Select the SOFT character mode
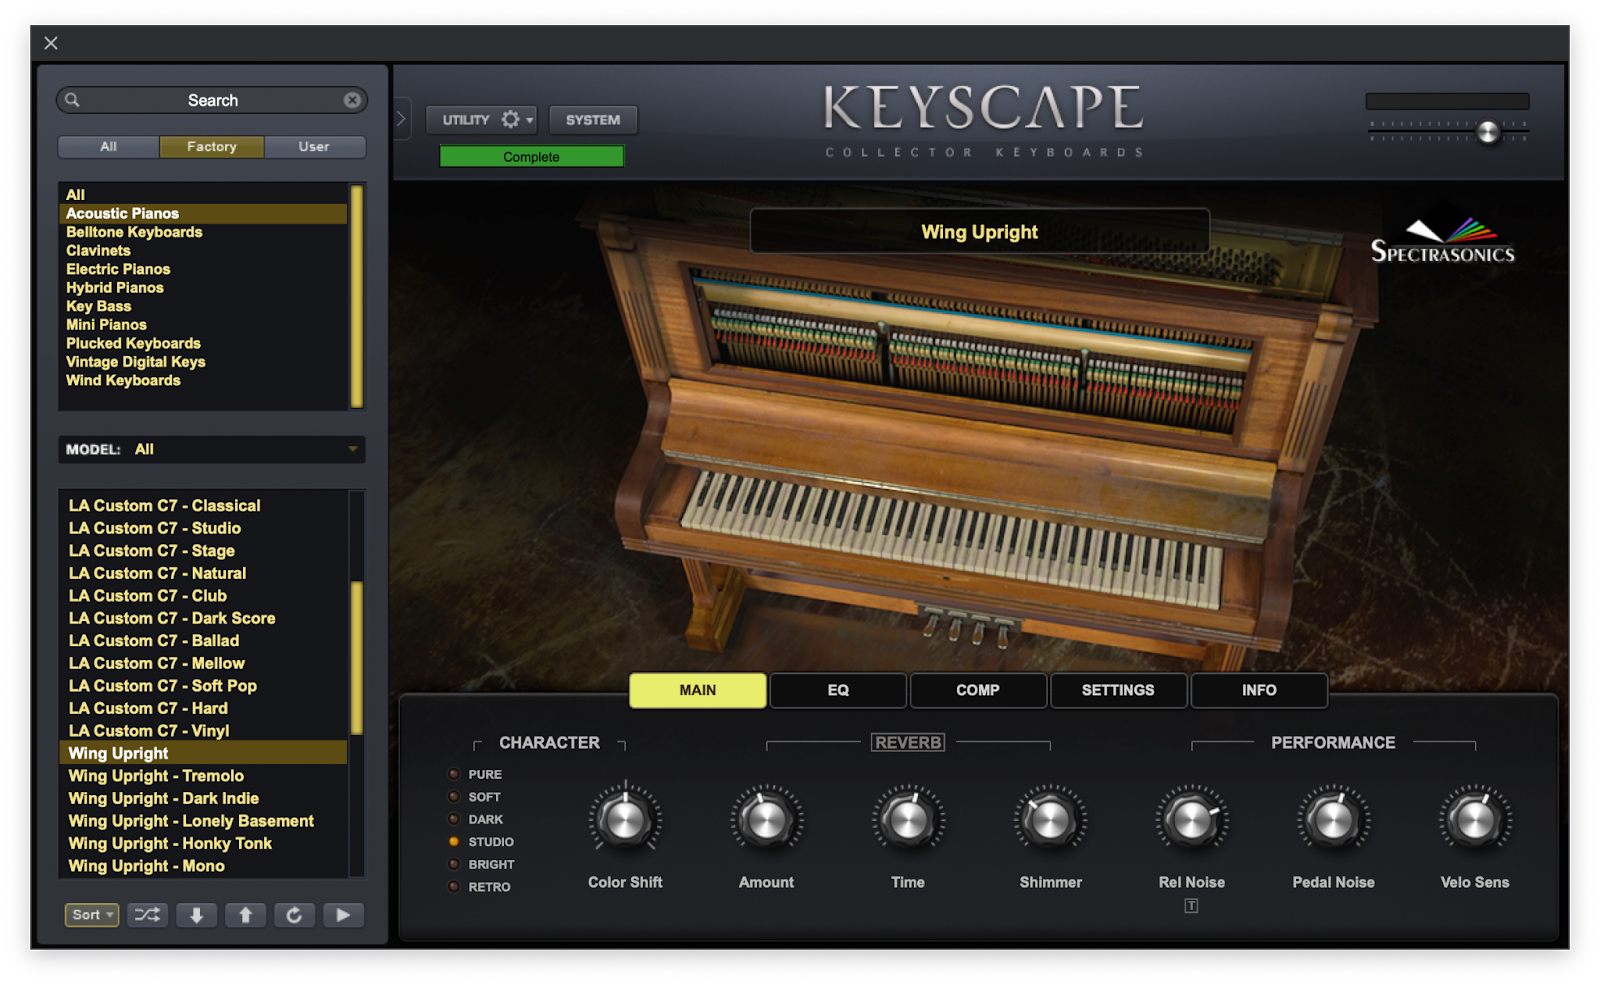Image resolution: width=1600 pixels, height=985 pixels. coord(474,797)
